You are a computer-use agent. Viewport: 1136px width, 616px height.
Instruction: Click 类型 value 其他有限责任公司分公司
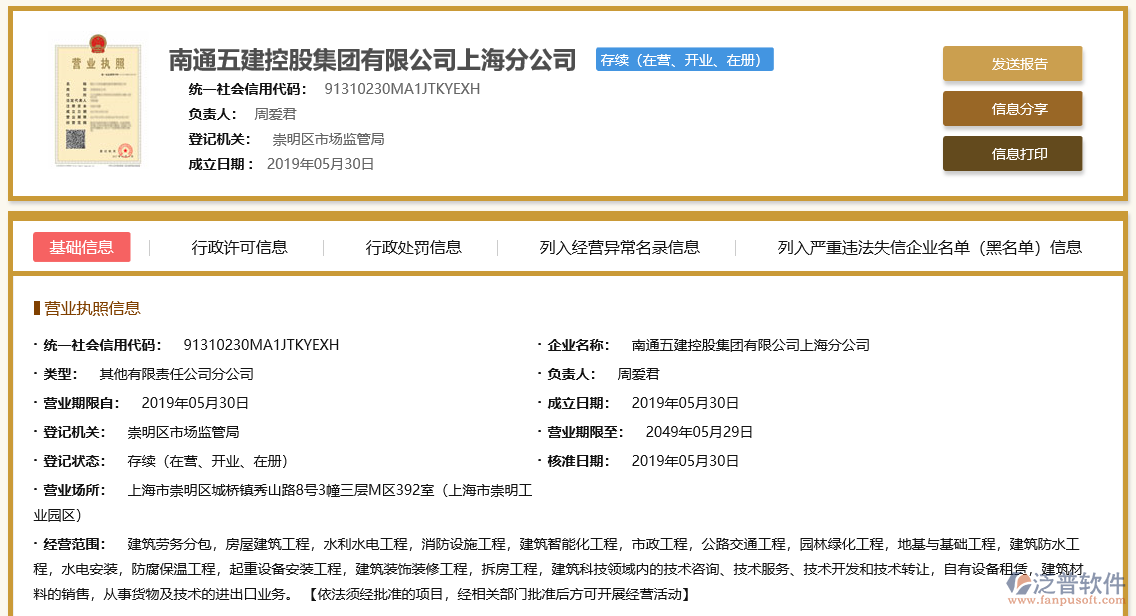point(176,374)
